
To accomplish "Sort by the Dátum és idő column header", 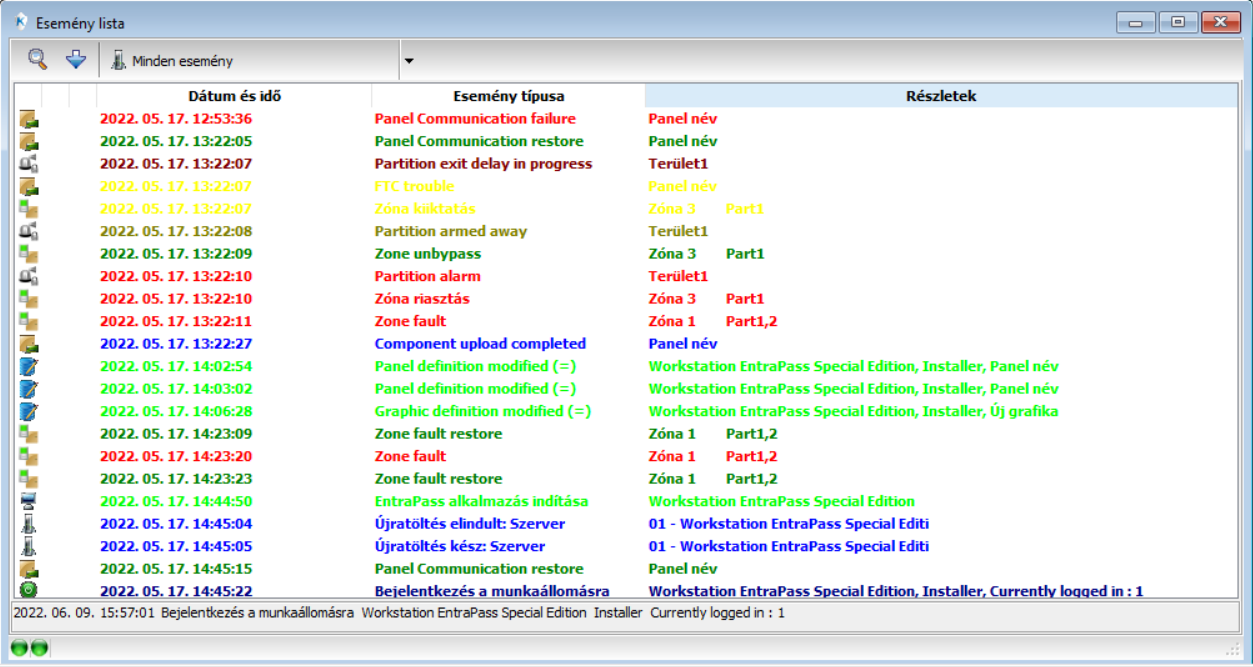I will pos(234,96).
